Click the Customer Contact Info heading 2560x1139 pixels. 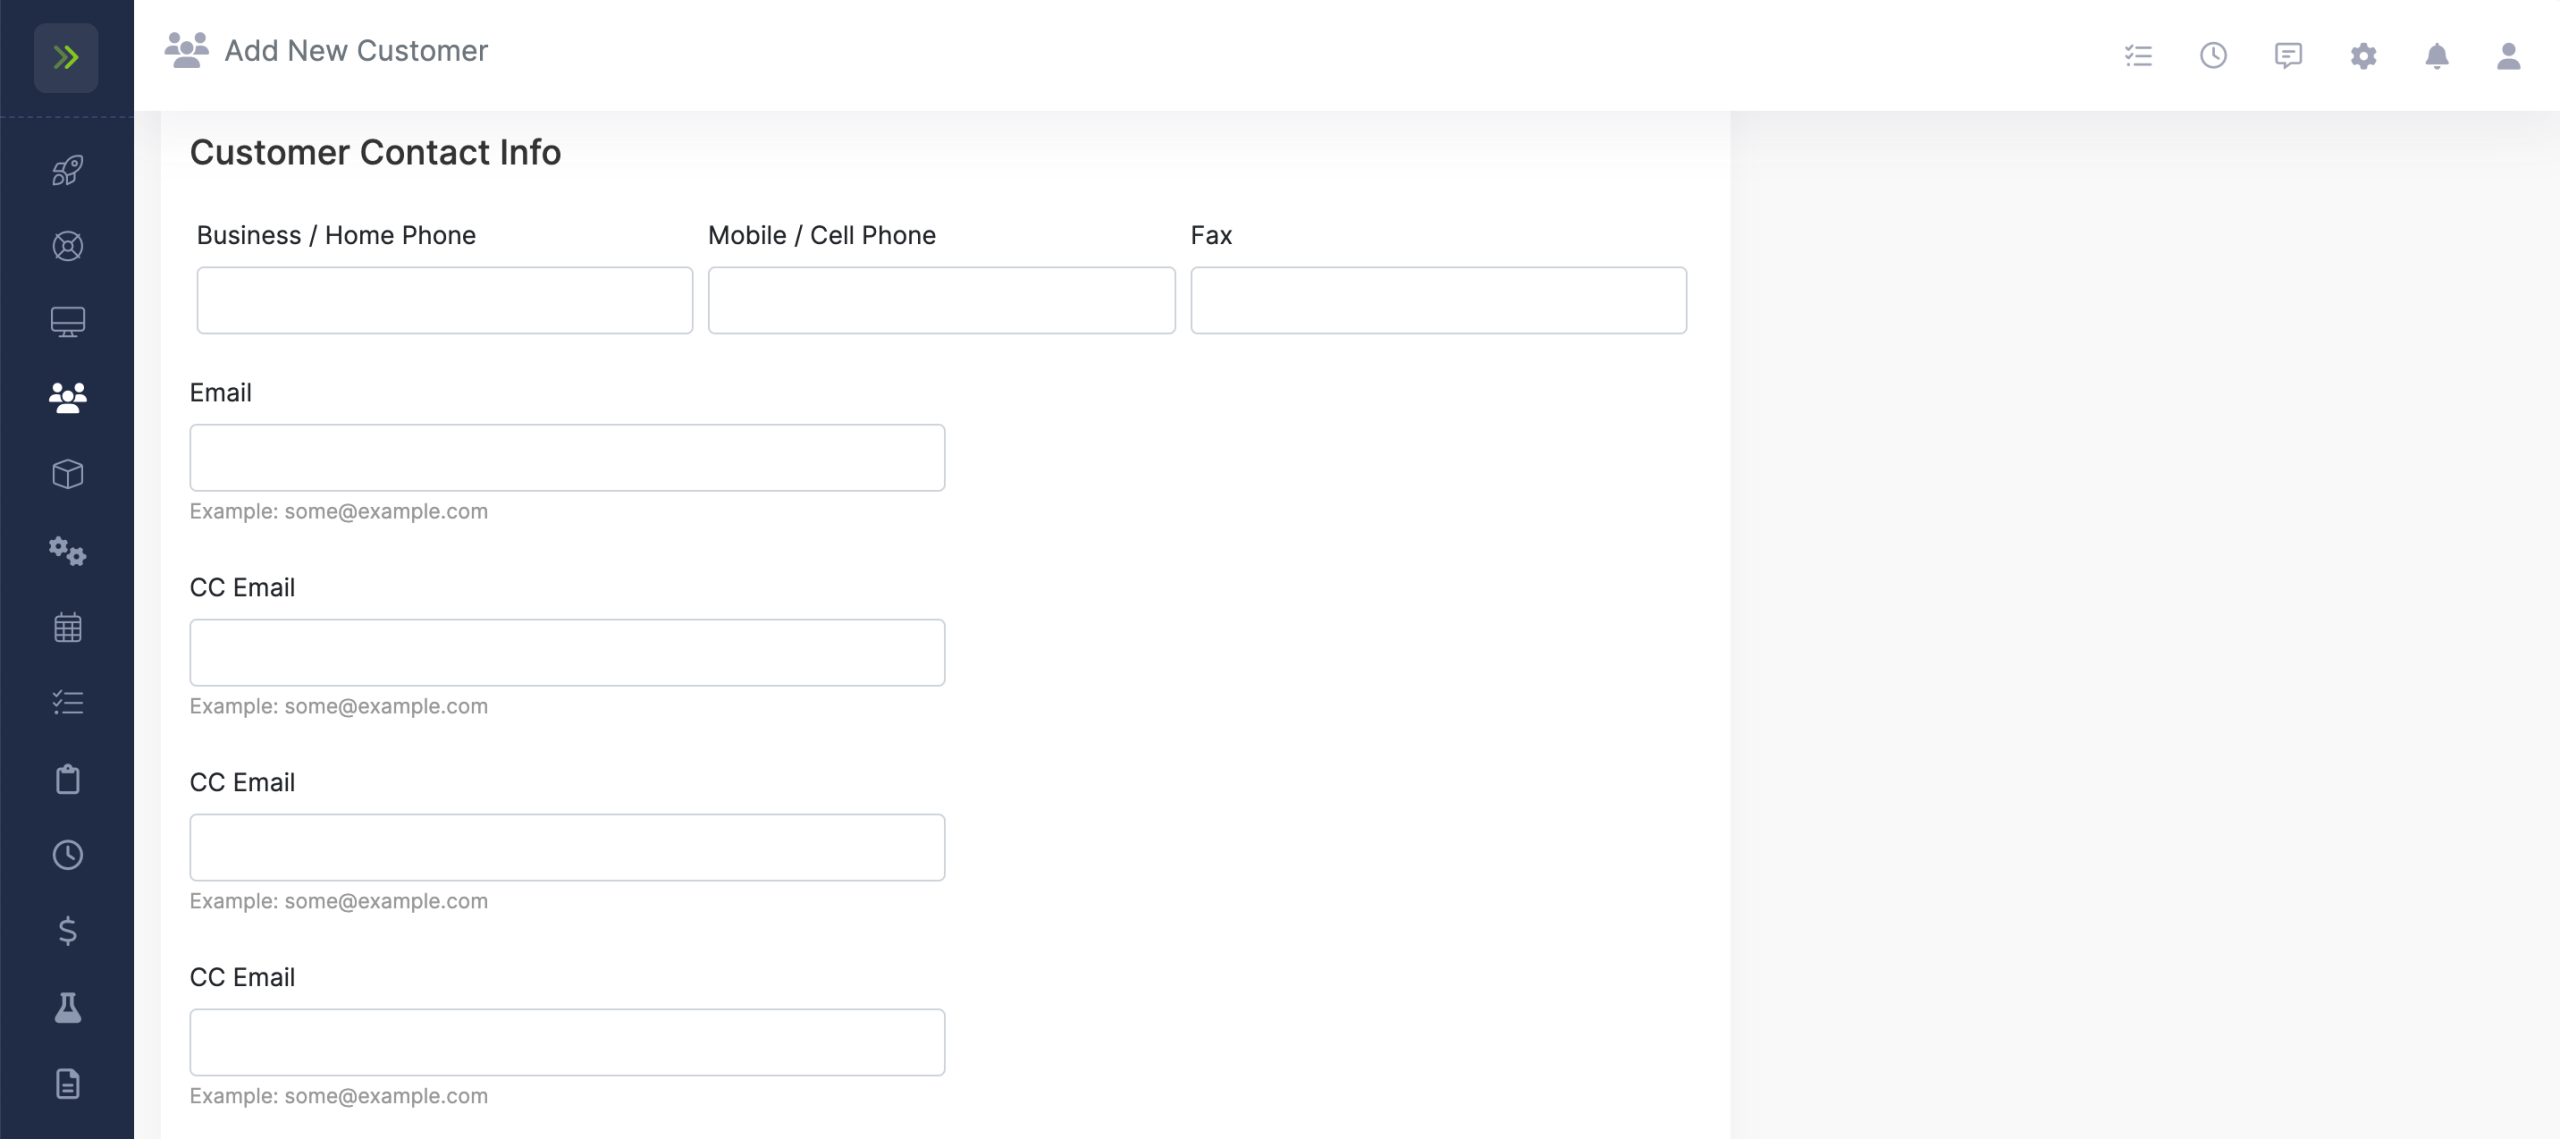click(375, 152)
